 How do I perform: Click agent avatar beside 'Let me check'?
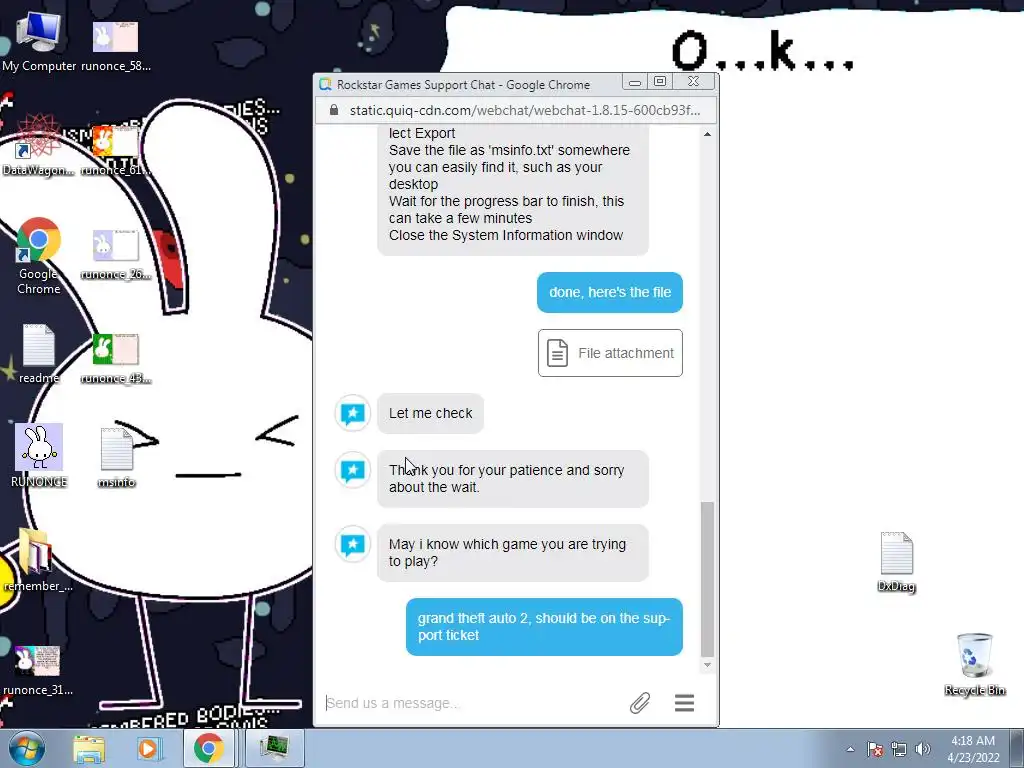click(353, 413)
